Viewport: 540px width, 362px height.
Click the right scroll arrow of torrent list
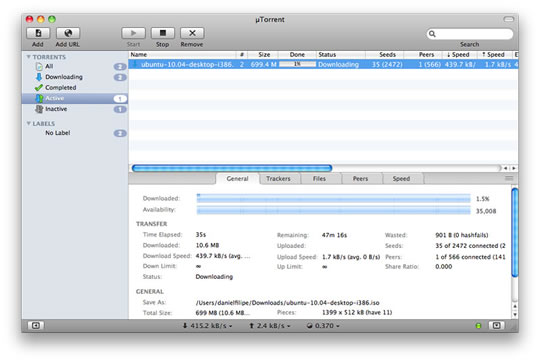click(x=514, y=168)
